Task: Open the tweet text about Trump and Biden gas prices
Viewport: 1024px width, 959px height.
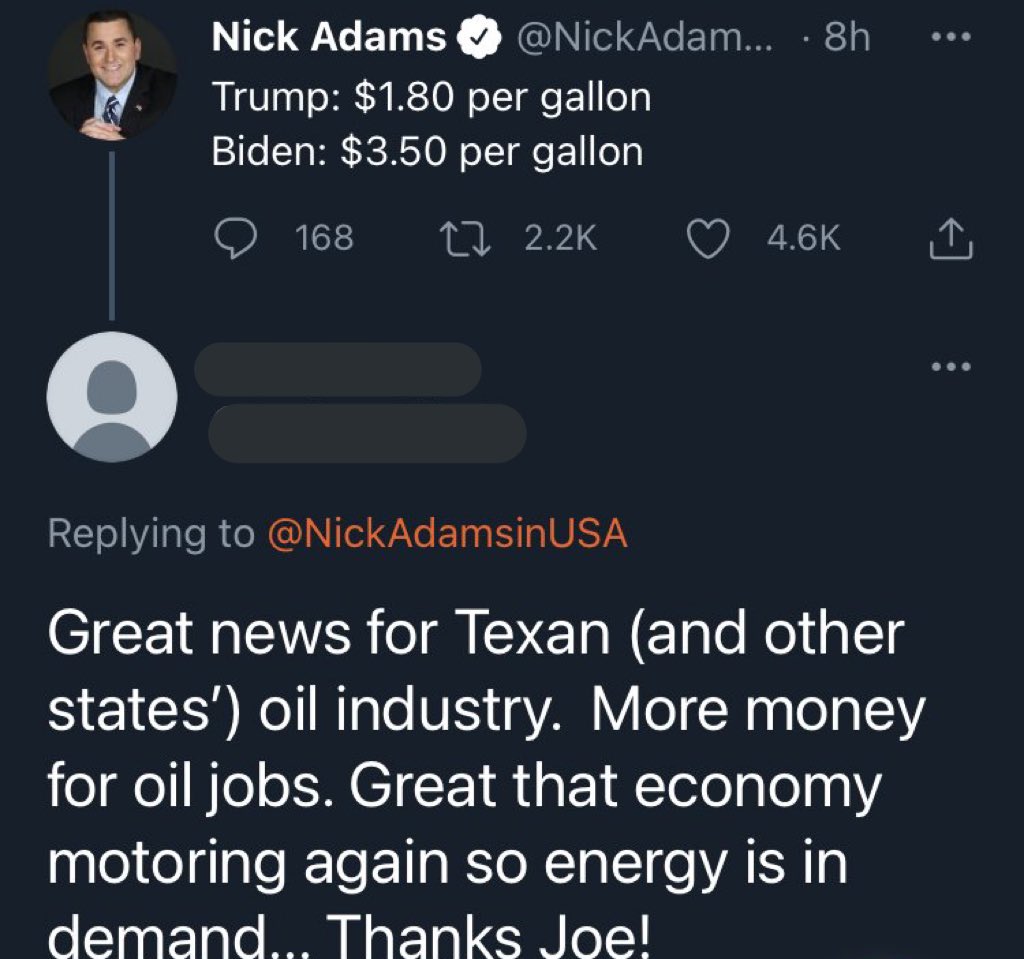Action: coord(431,124)
